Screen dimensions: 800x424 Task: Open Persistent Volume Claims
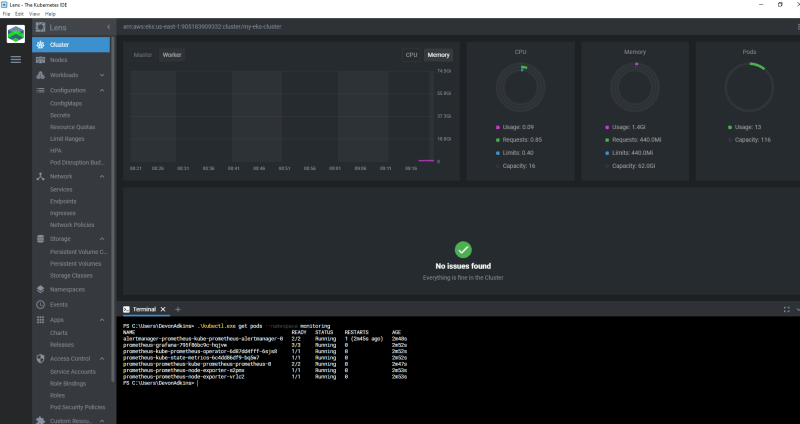click(79, 252)
